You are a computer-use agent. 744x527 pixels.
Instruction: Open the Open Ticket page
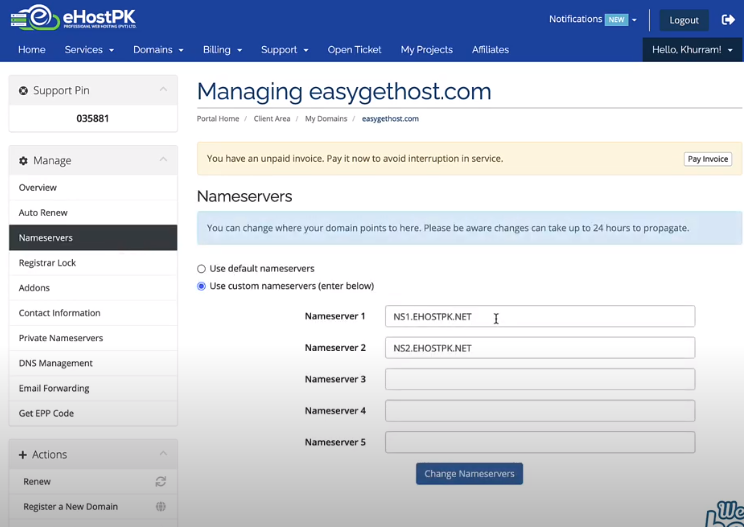(x=354, y=49)
